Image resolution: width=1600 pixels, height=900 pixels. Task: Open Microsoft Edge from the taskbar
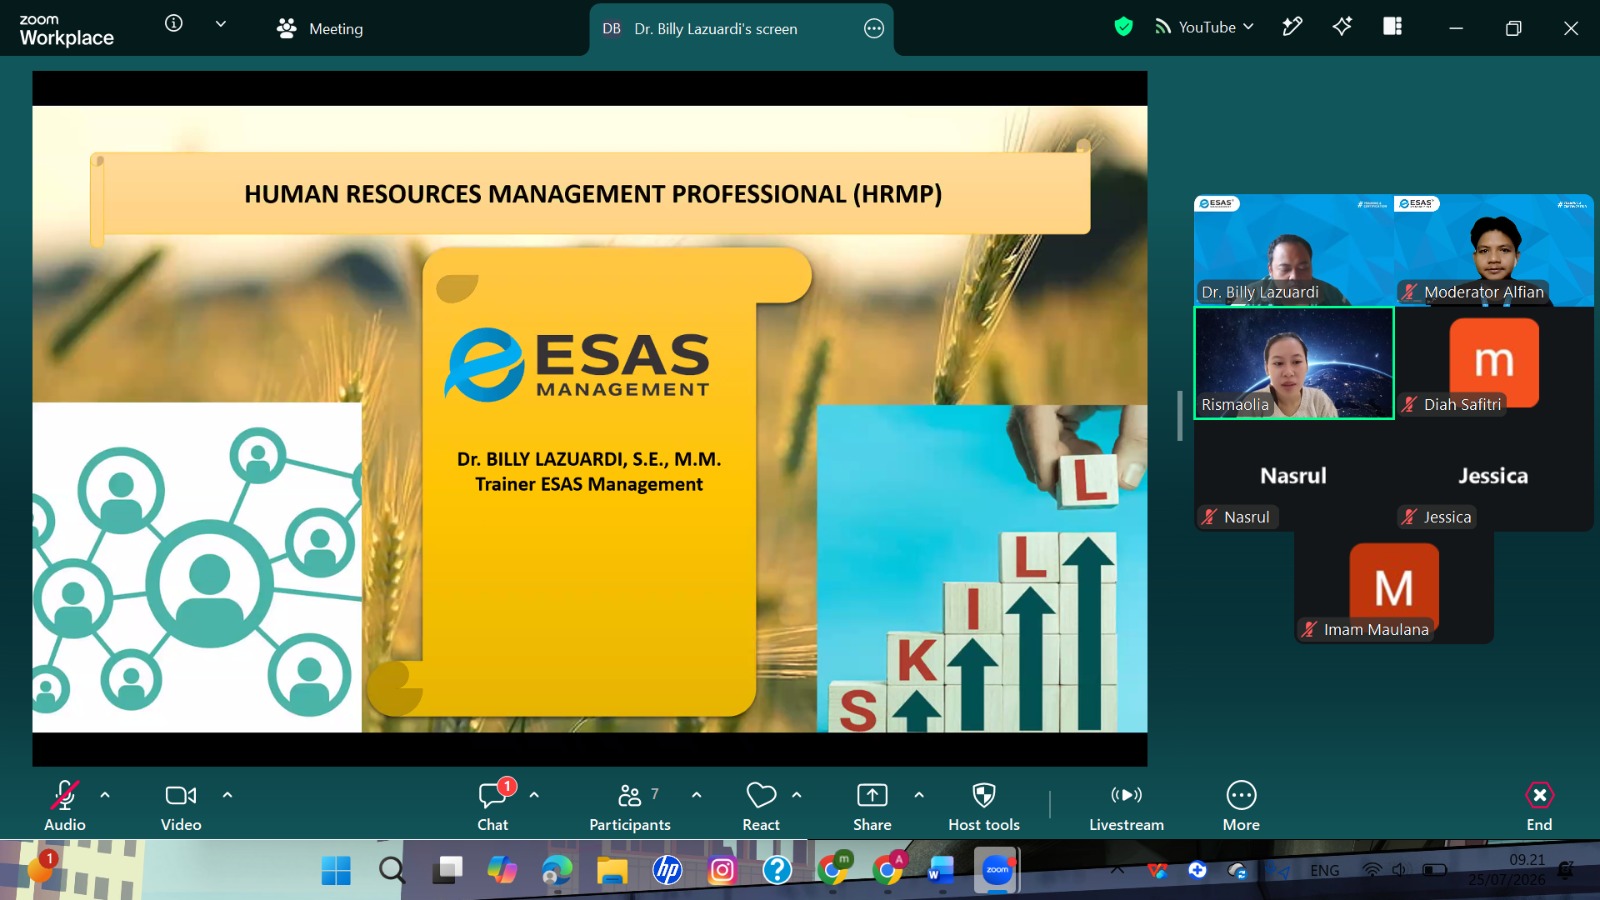click(557, 871)
